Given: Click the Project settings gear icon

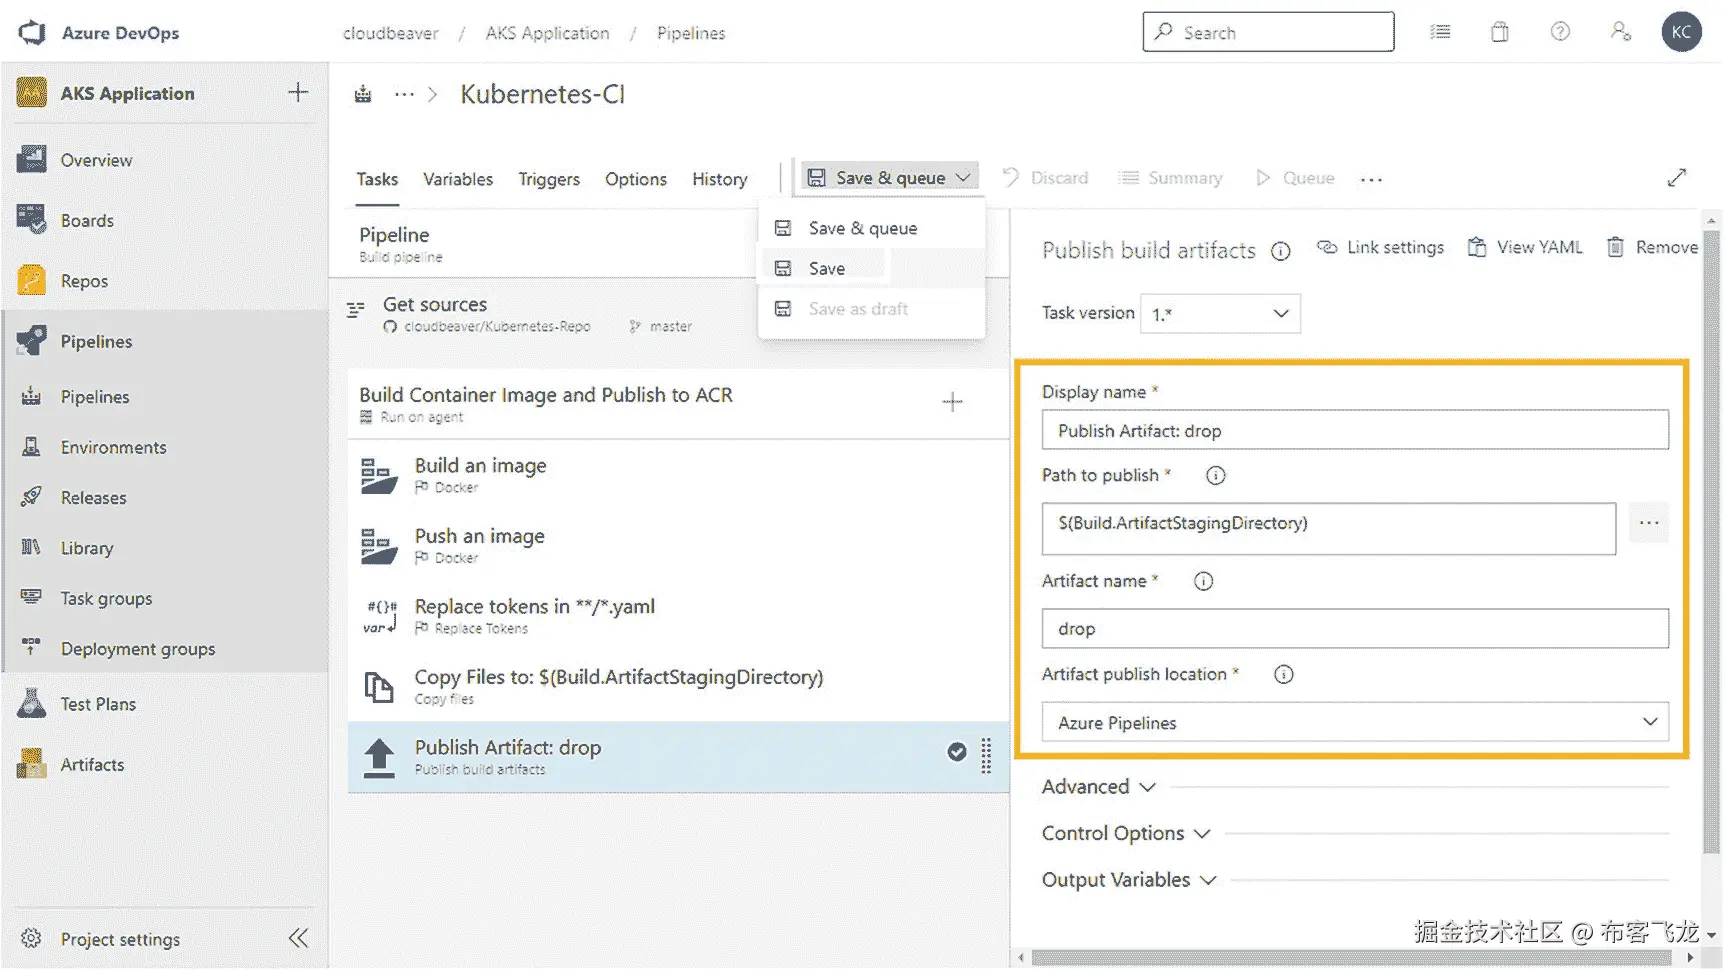Looking at the screenshot, I should pos(32,939).
